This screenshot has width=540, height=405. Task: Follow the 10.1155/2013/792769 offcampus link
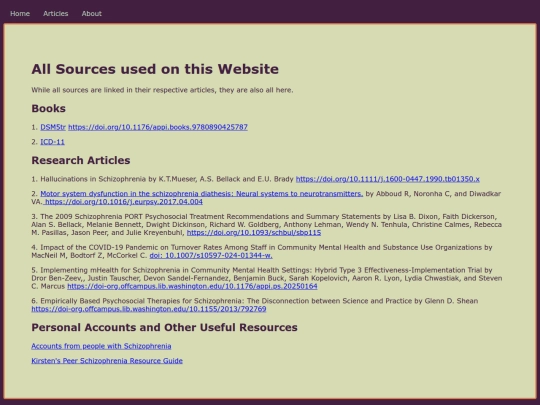(149, 309)
